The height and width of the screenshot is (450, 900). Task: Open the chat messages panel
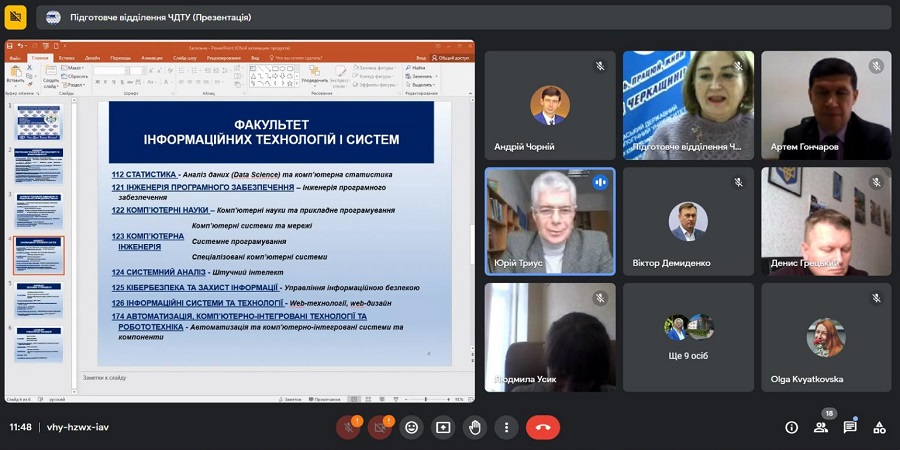(850, 427)
